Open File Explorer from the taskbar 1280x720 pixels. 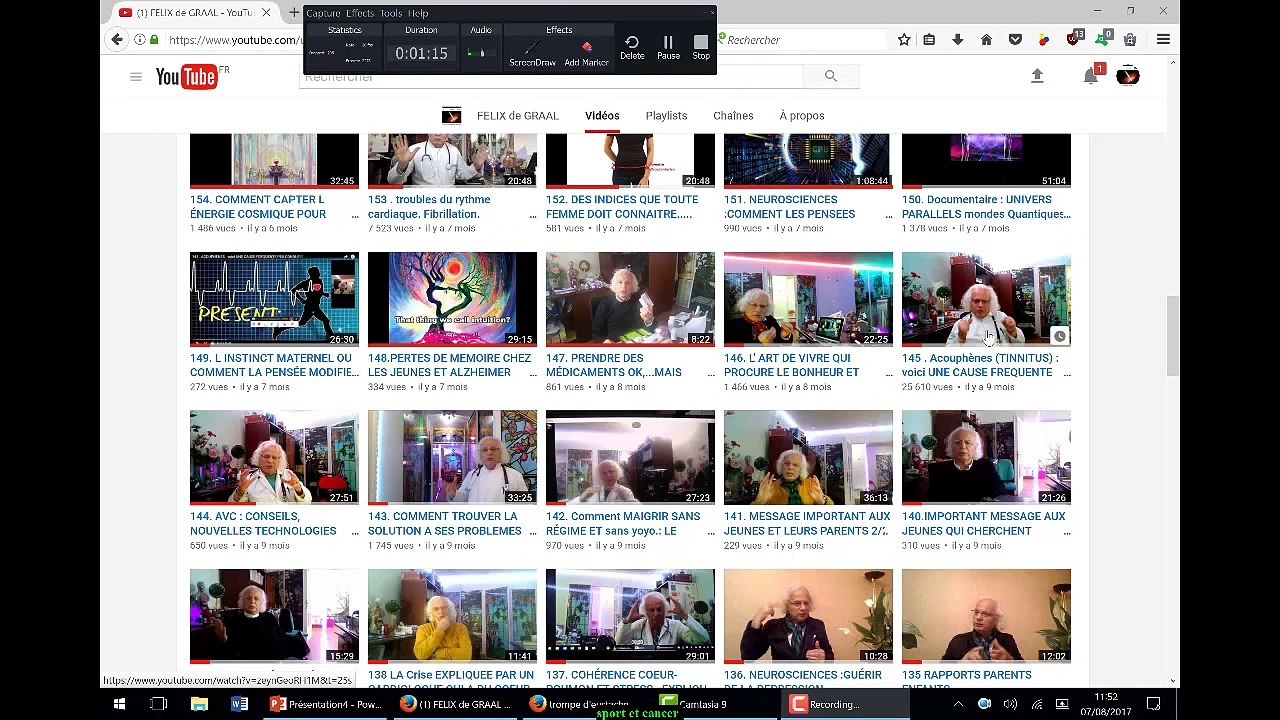click(x=199, y=704)
